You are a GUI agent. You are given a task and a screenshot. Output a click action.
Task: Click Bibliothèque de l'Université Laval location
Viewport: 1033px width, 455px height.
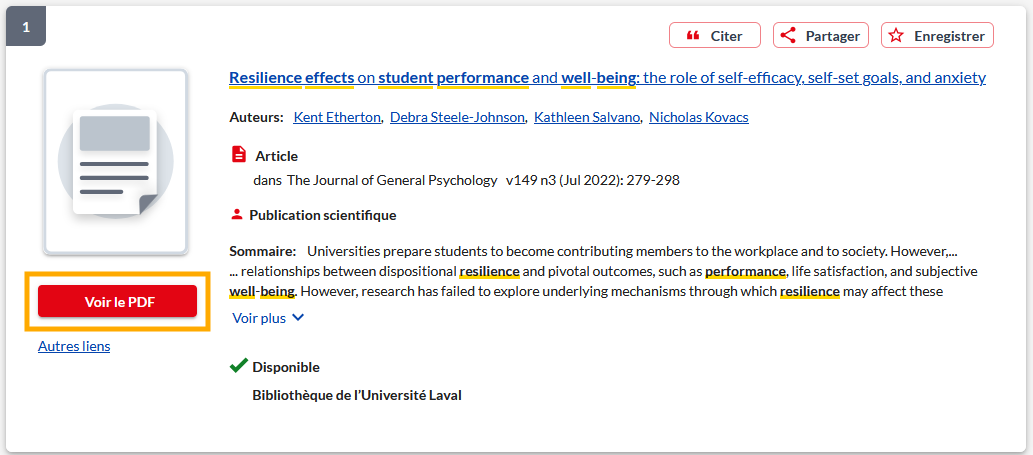click(x=357, y=395)
